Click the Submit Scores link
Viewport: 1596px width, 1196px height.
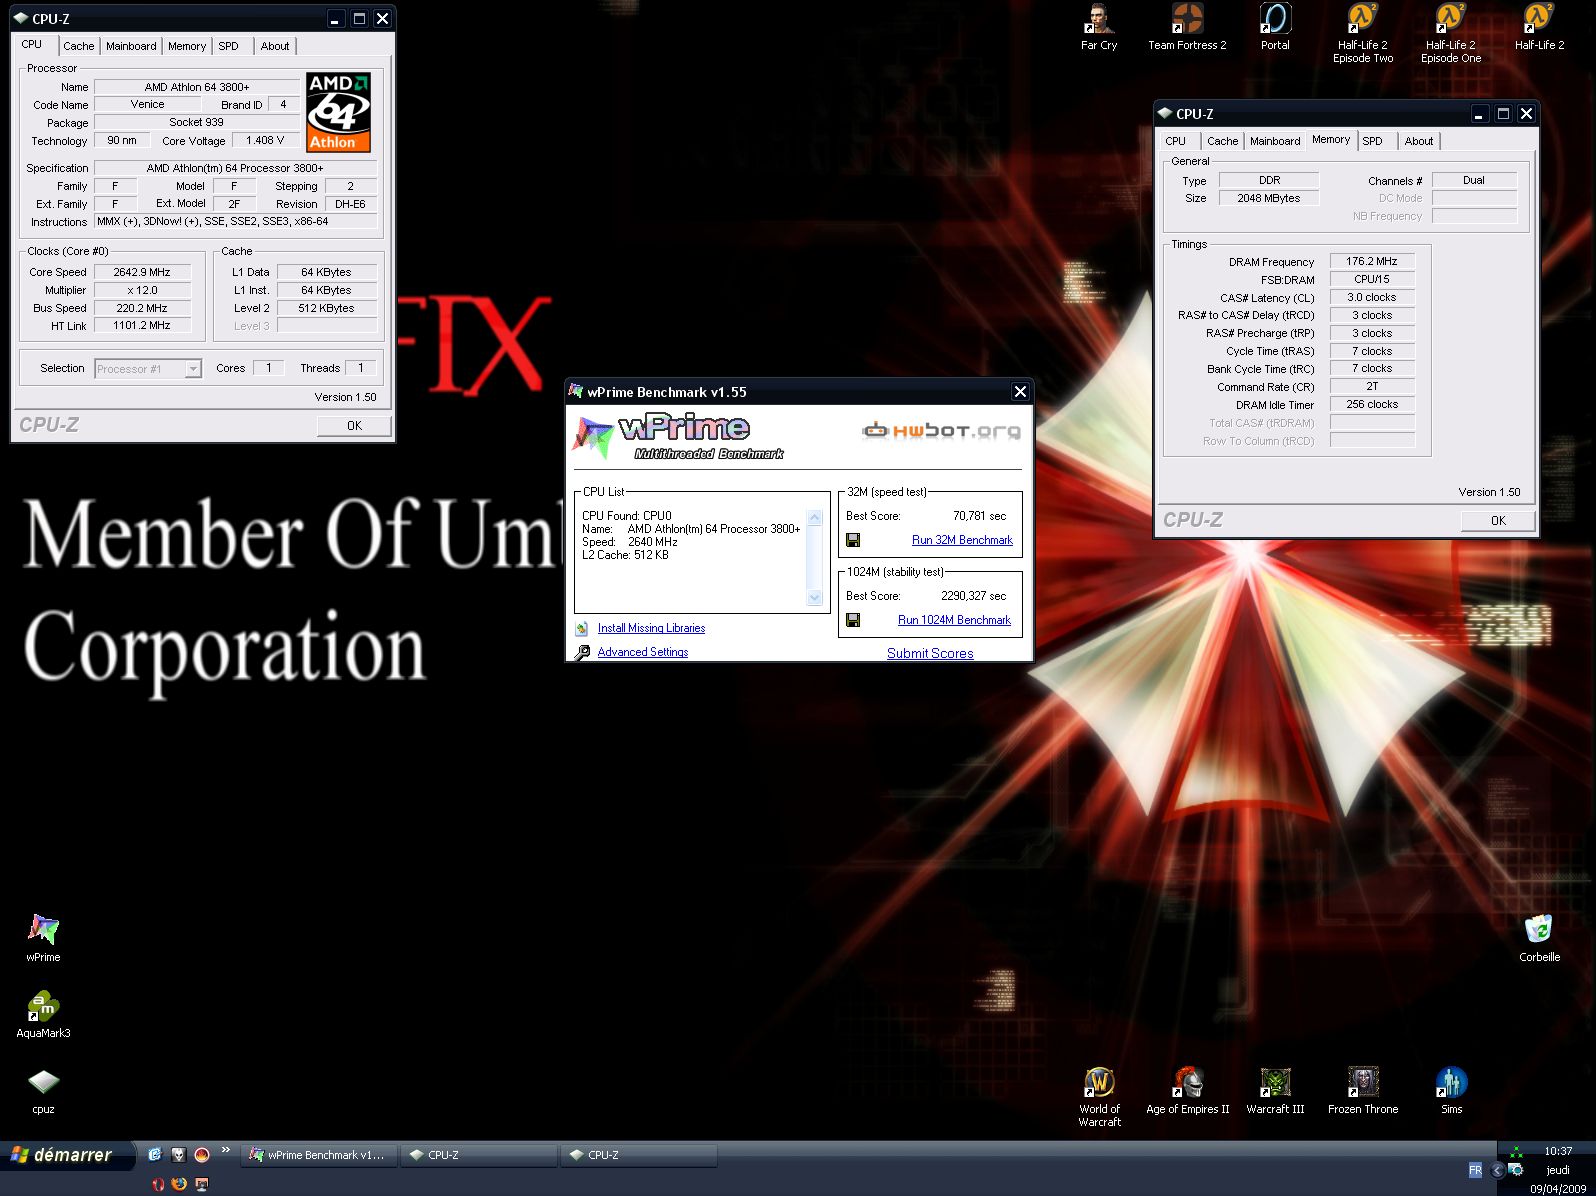pyautogui.click(x=930, y=653)
